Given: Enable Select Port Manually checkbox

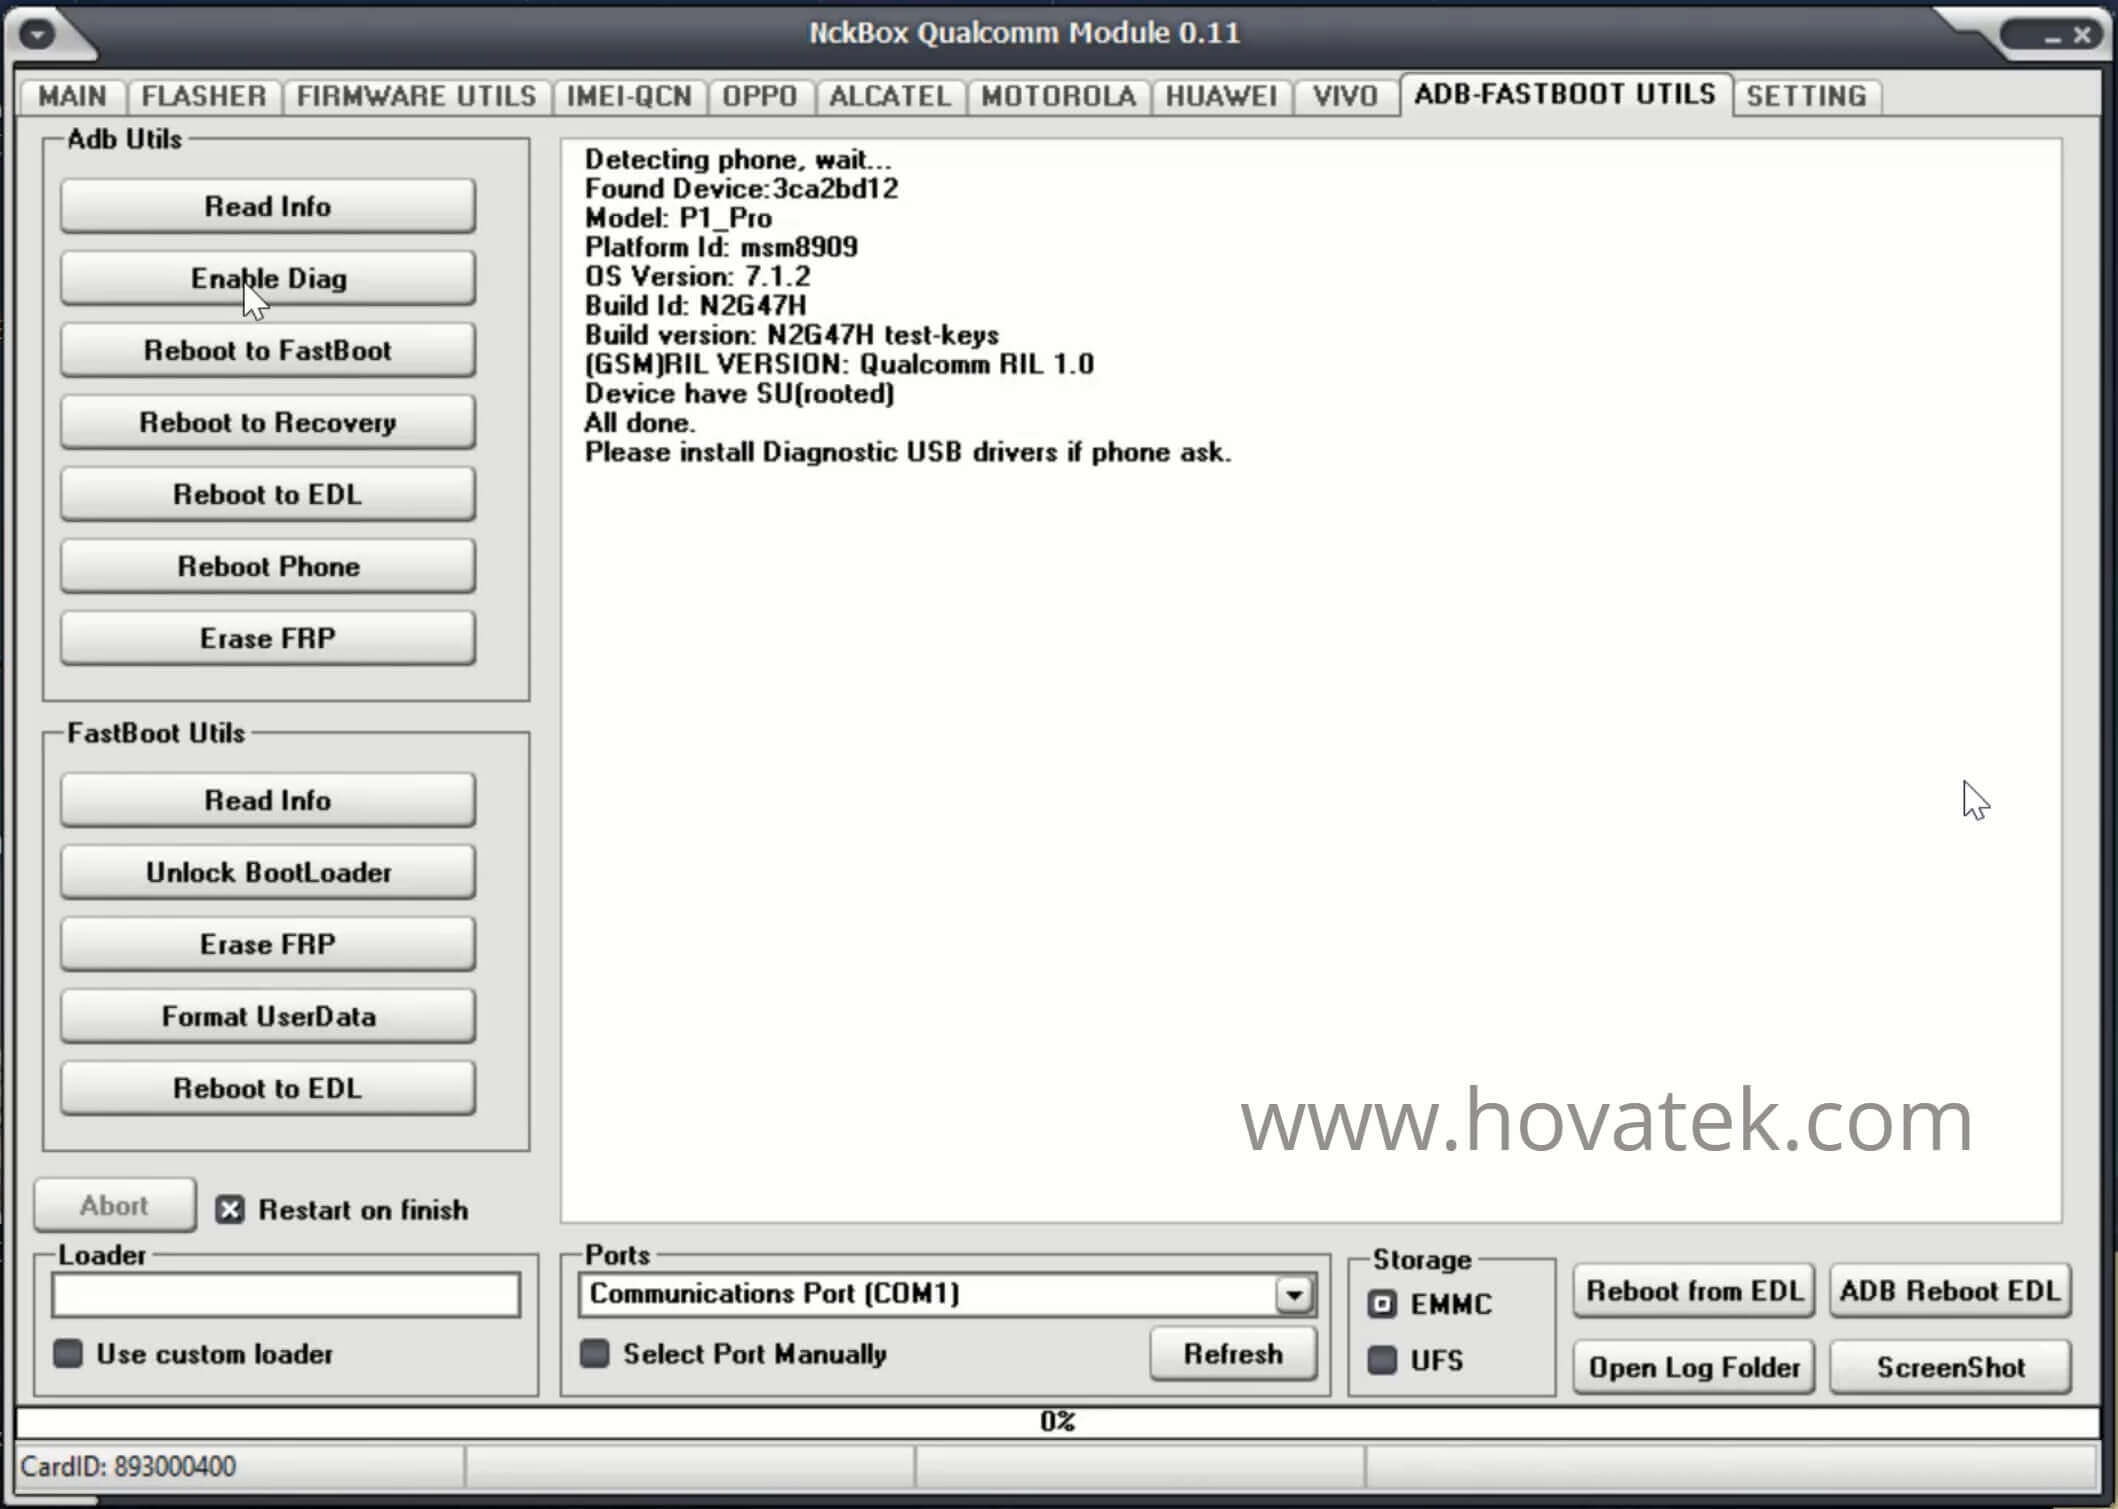Looking at the screenshot, I should point(595,1354).
